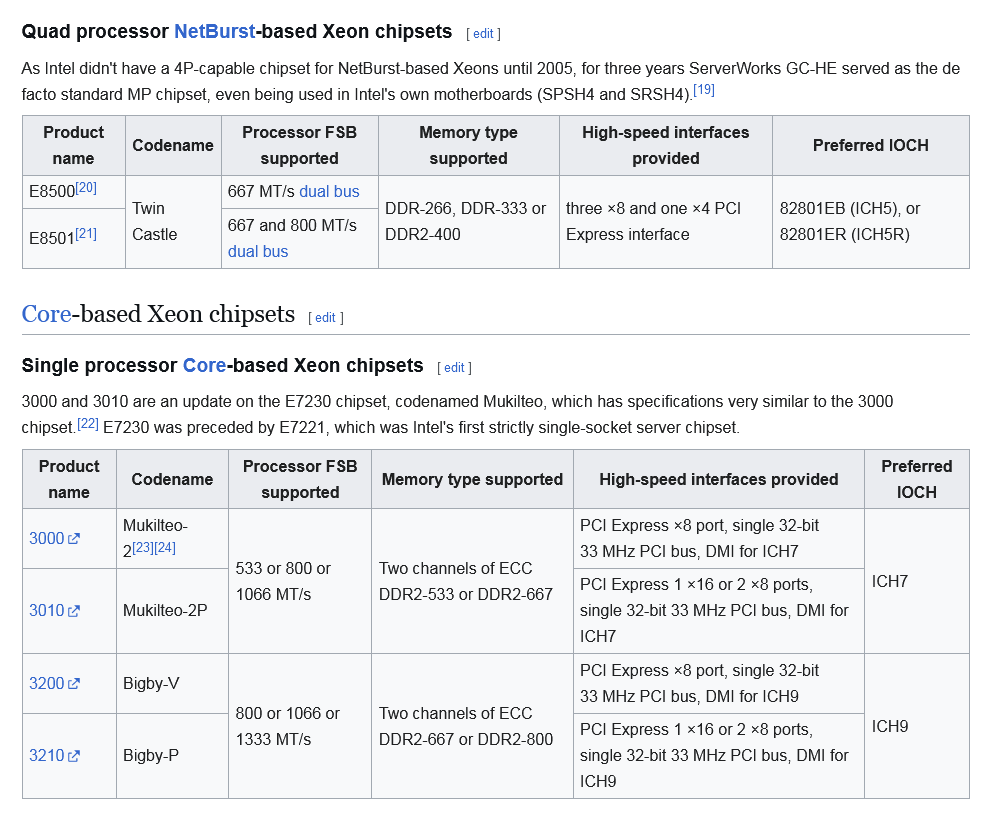Click the 3010 row high-speed interfaces cell ending in ICH7
Screen dimensions: 991x818
coord(719,611)
